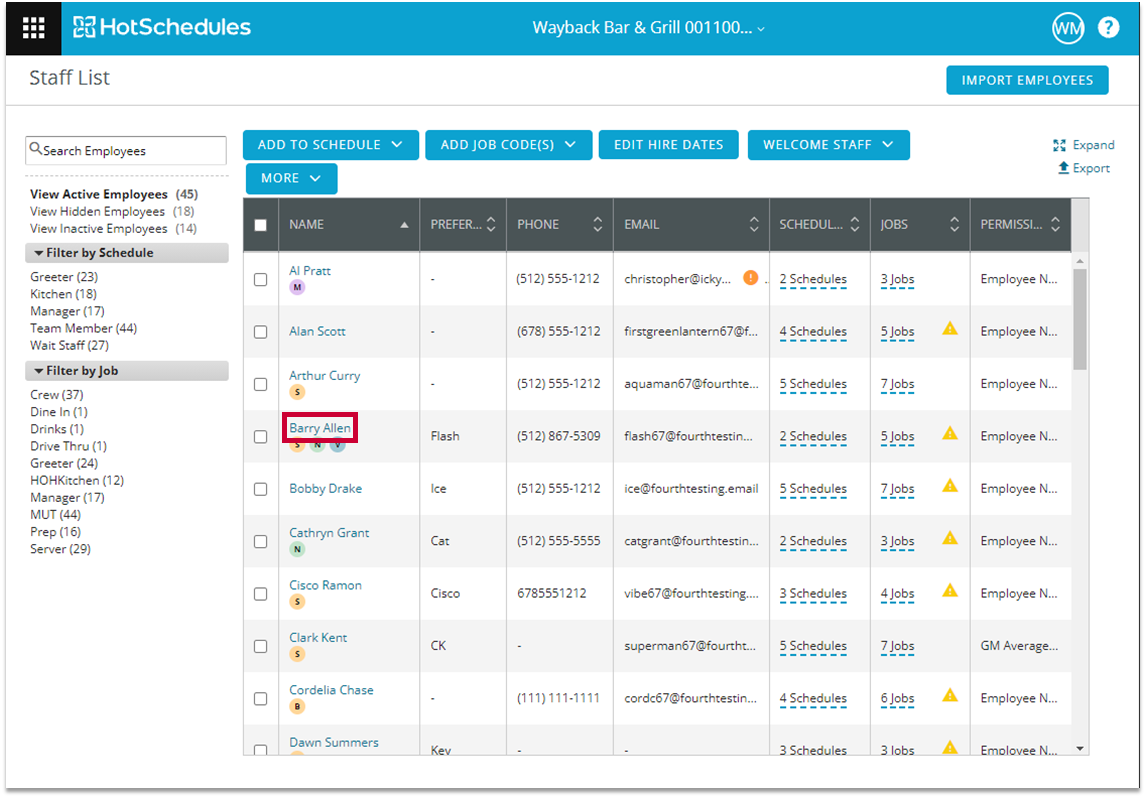Viewport: 1146px width, 798px height.
Task: Click the V badge under Barry Allen
Action: tap(337, 446)
